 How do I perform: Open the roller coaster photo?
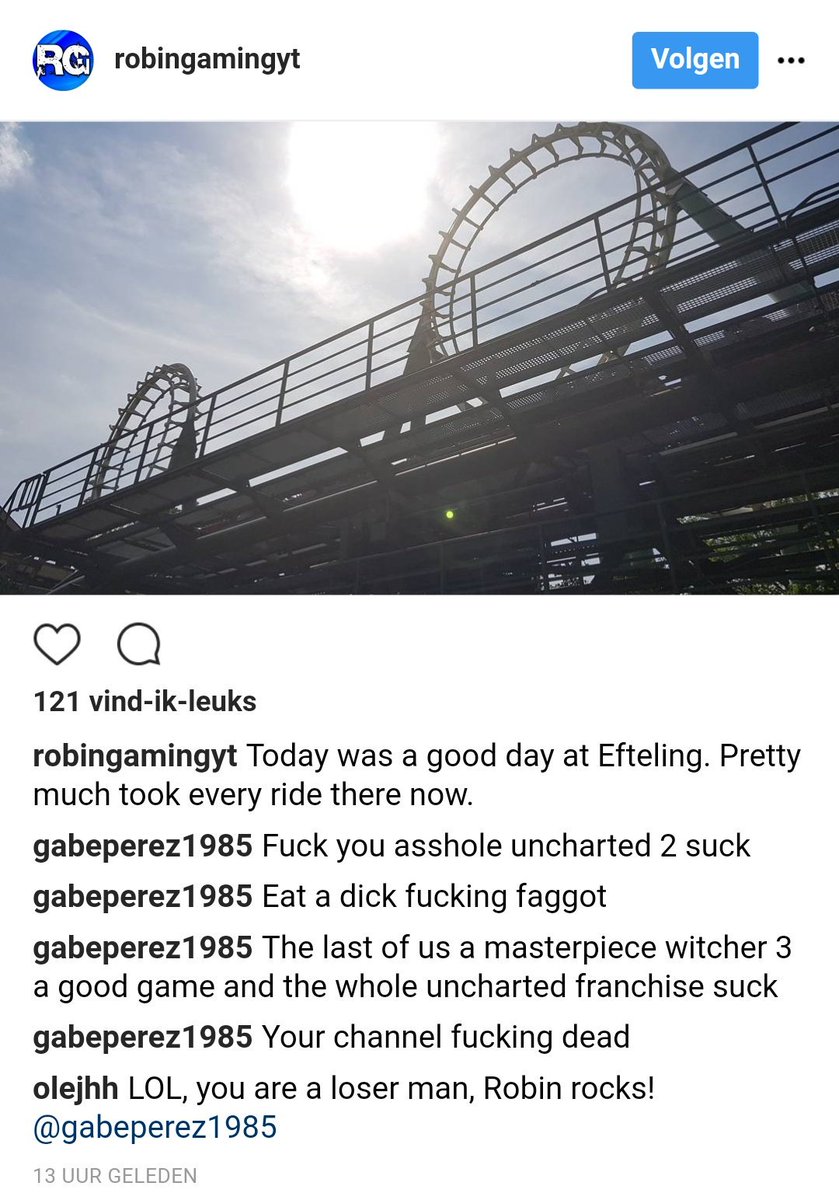click(x=419, y=357)
